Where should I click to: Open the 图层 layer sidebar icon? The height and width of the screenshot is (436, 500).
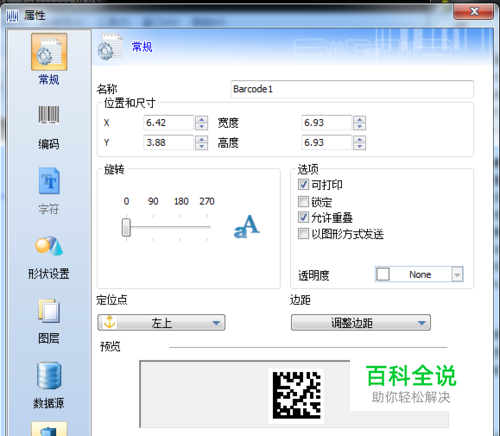click(49, 311)
